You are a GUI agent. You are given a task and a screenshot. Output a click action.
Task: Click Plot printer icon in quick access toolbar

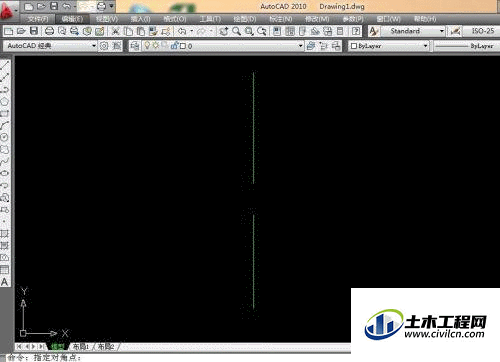pos(101,6)
